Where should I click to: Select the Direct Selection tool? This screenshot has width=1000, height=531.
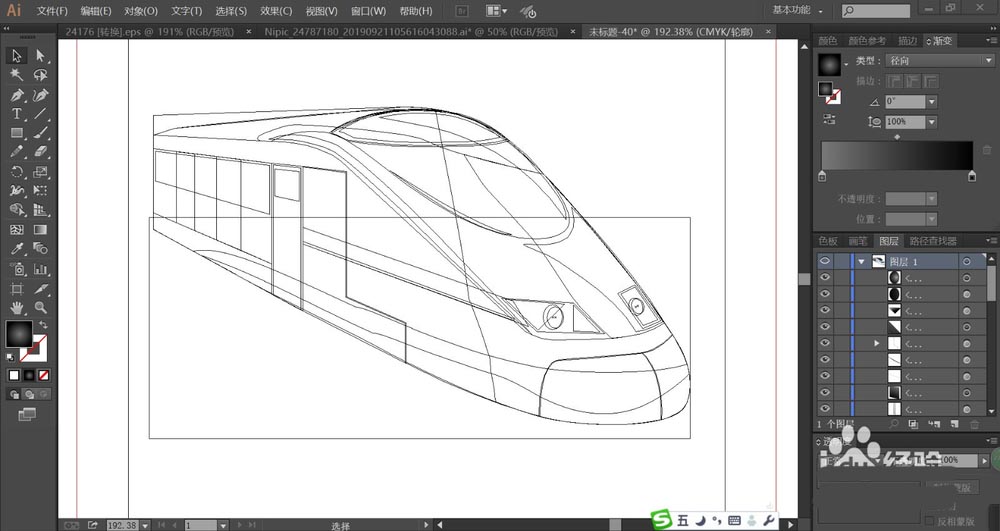(x=41, y=56)
